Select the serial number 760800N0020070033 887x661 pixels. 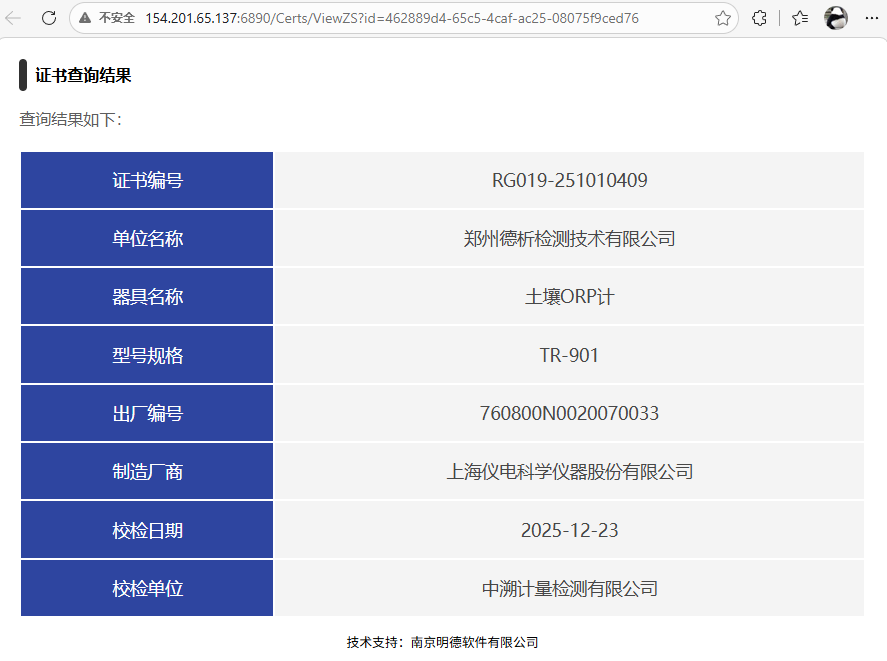coord(569,413)
